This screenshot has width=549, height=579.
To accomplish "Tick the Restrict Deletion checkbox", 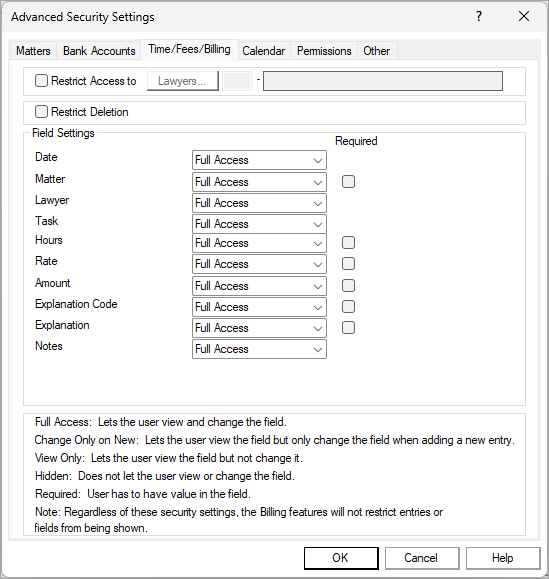I will 41,112.
